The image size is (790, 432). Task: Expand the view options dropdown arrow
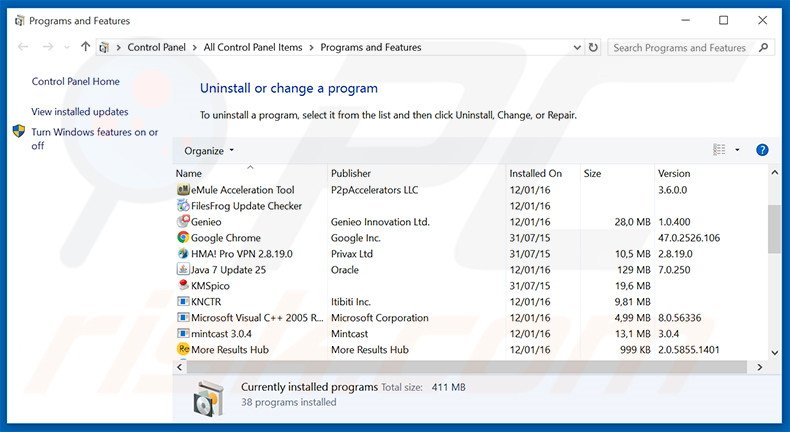click(737, 150)
